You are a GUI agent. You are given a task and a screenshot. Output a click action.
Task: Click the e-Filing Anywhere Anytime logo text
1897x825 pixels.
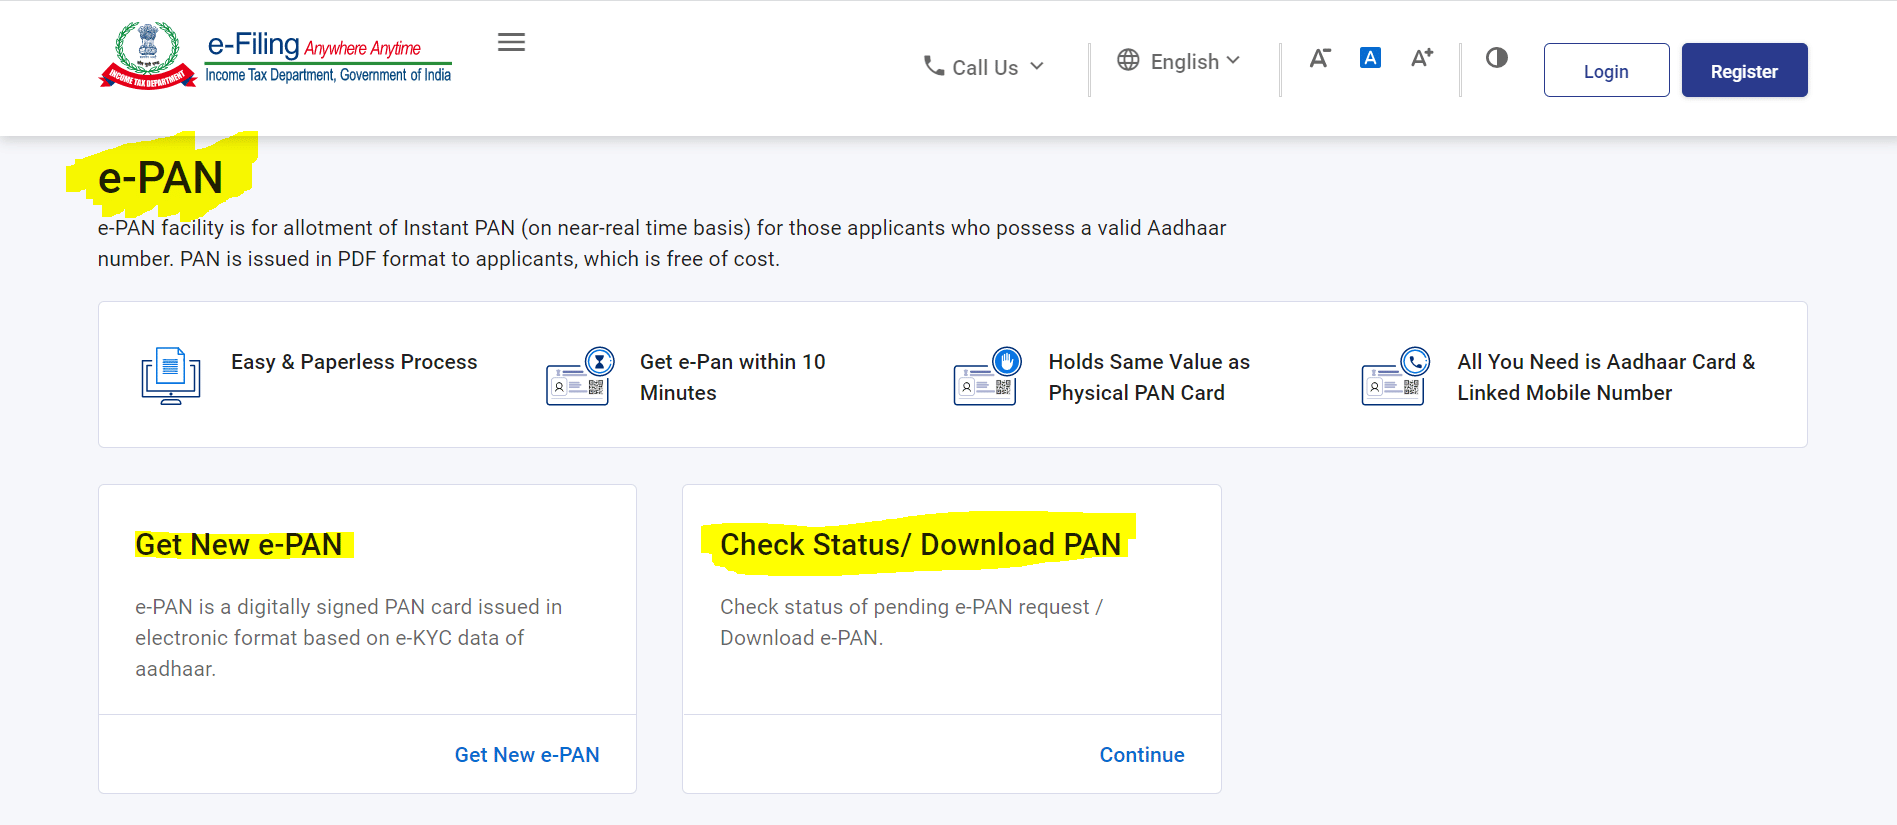328,56
